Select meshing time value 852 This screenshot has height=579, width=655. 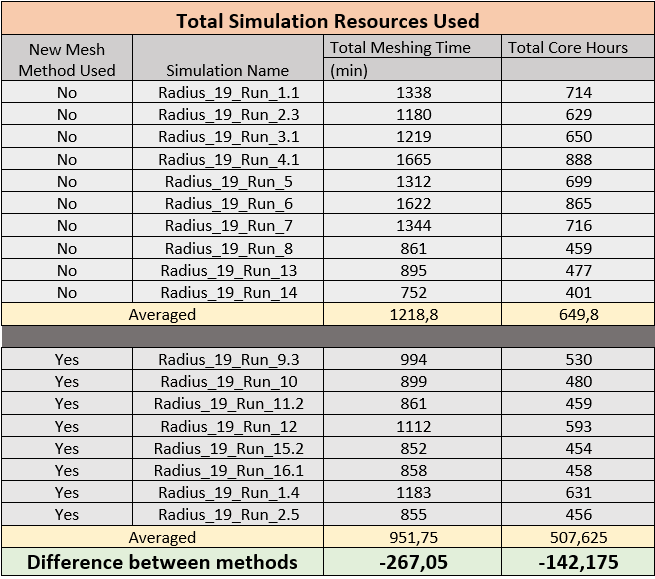point(414,448)
